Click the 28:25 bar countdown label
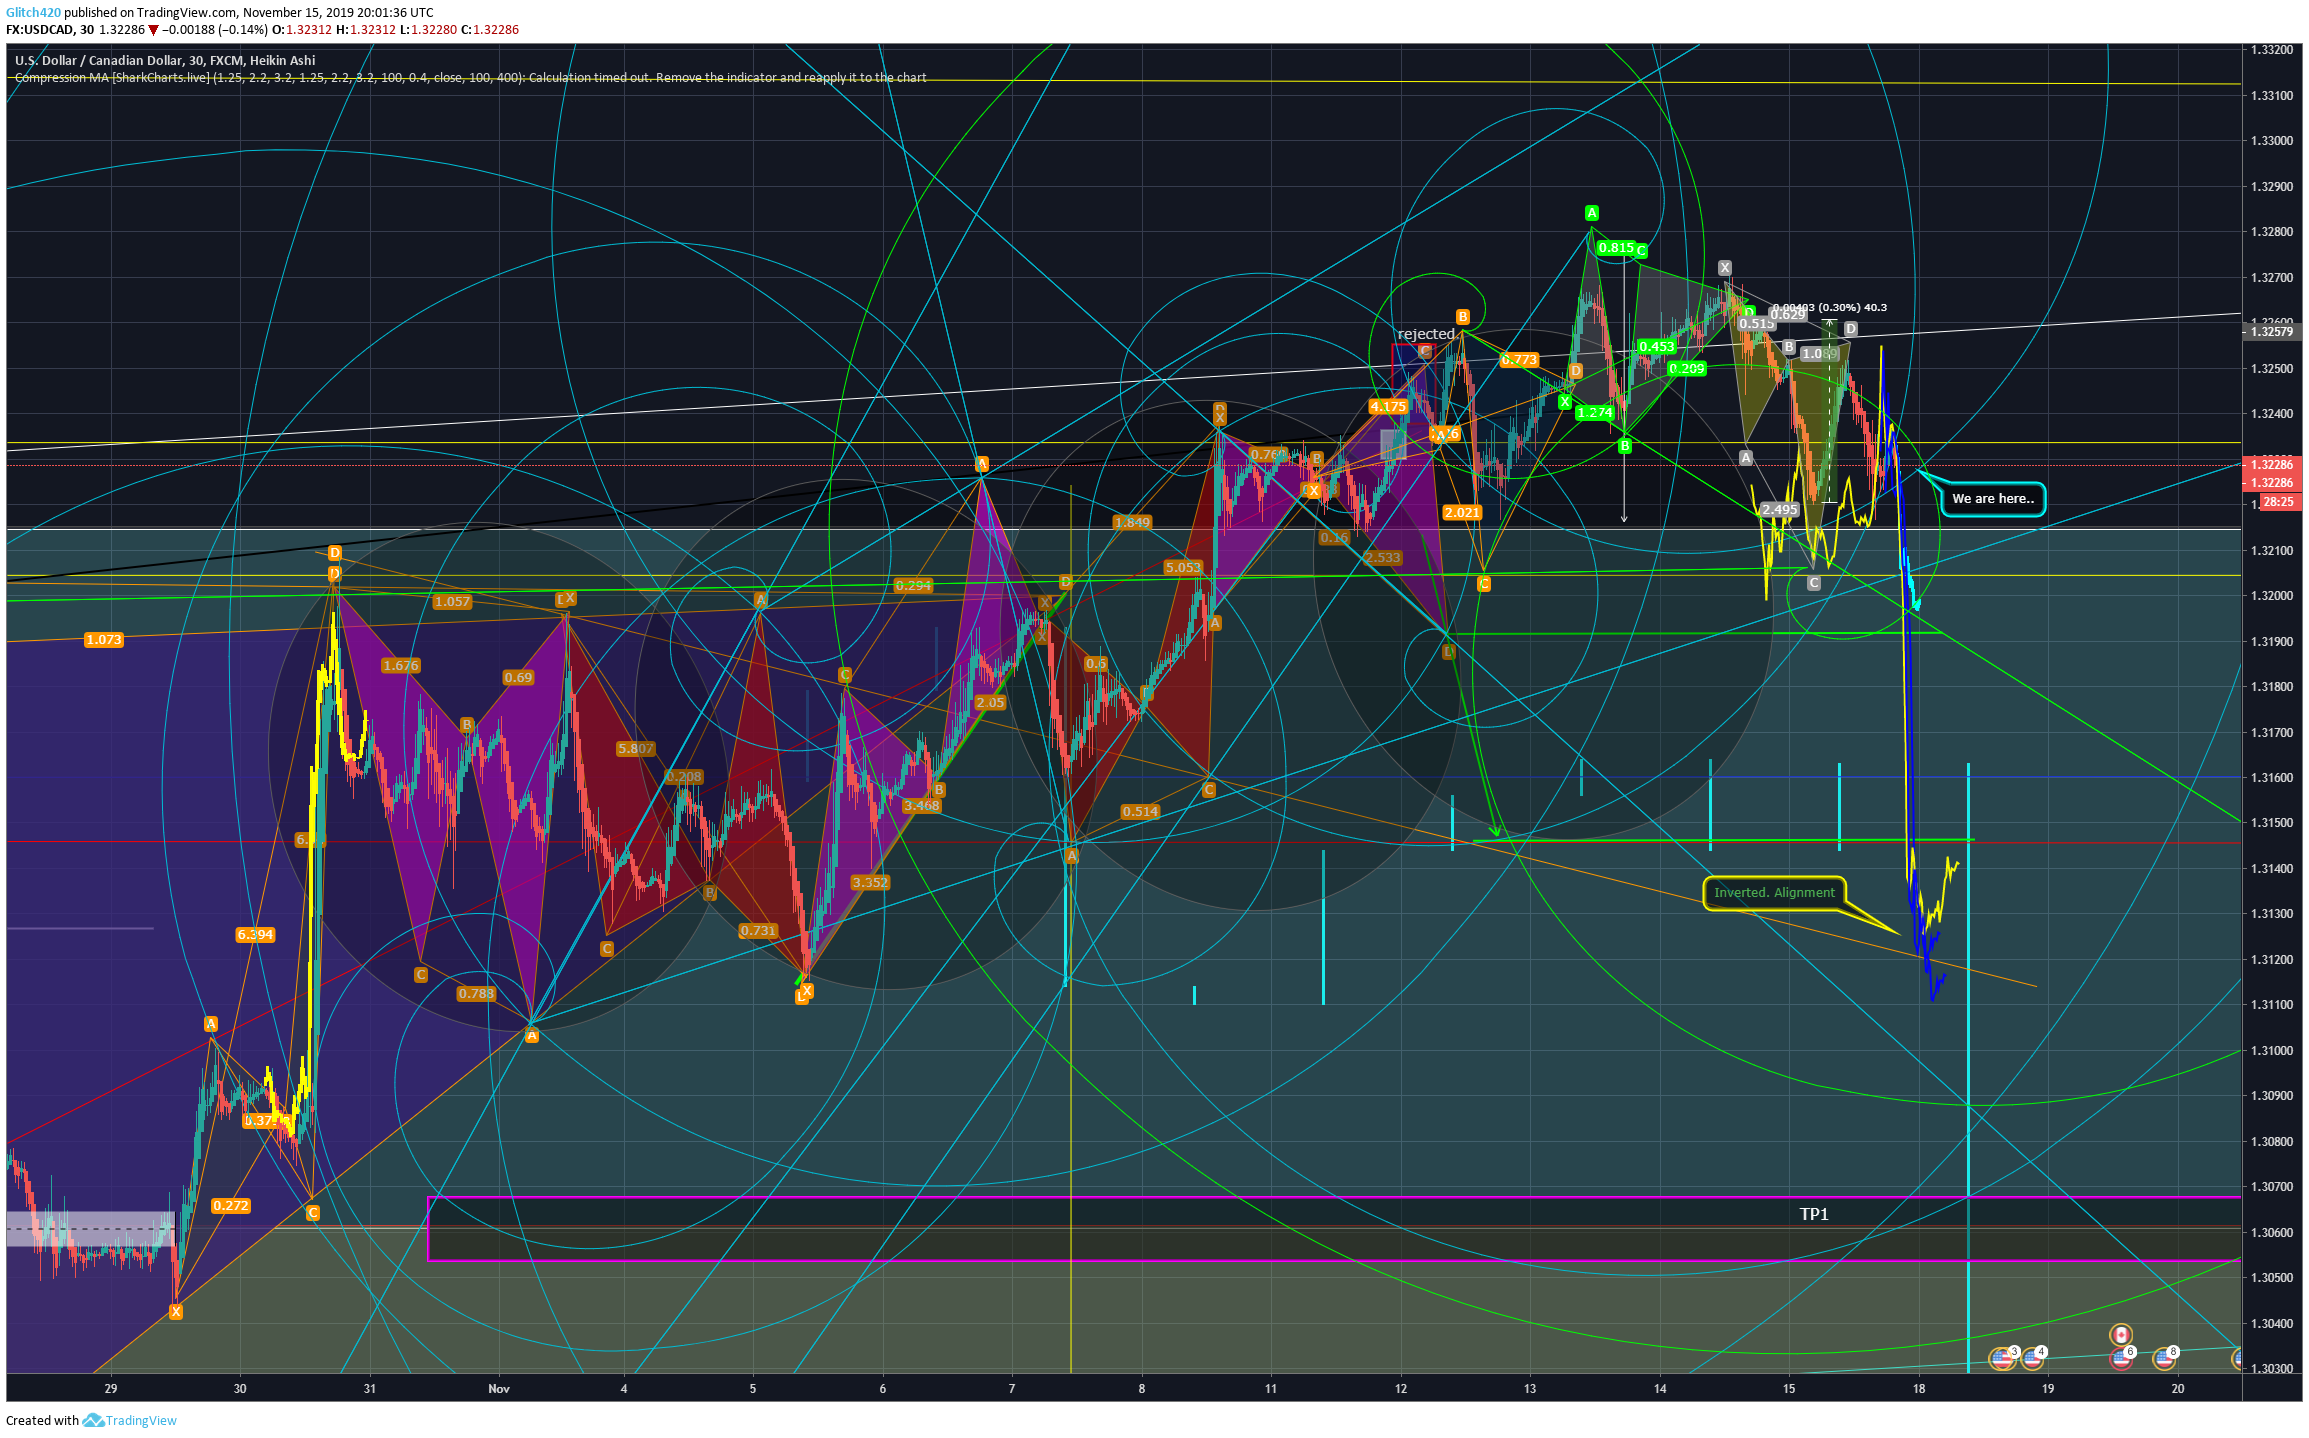The height and width of the screenshot is (1438, 2309). coord(2279,502)
